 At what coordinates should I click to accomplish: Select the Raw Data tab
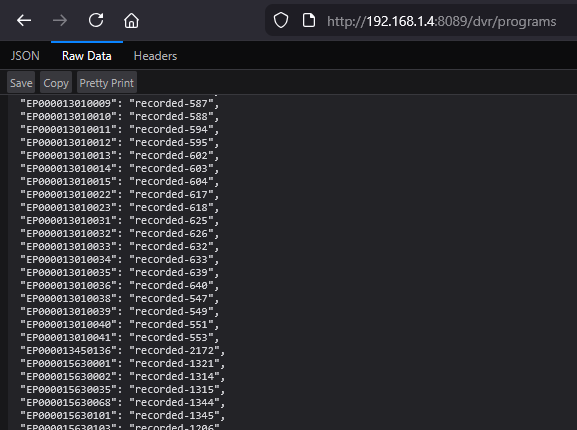[x=87, y=56]
